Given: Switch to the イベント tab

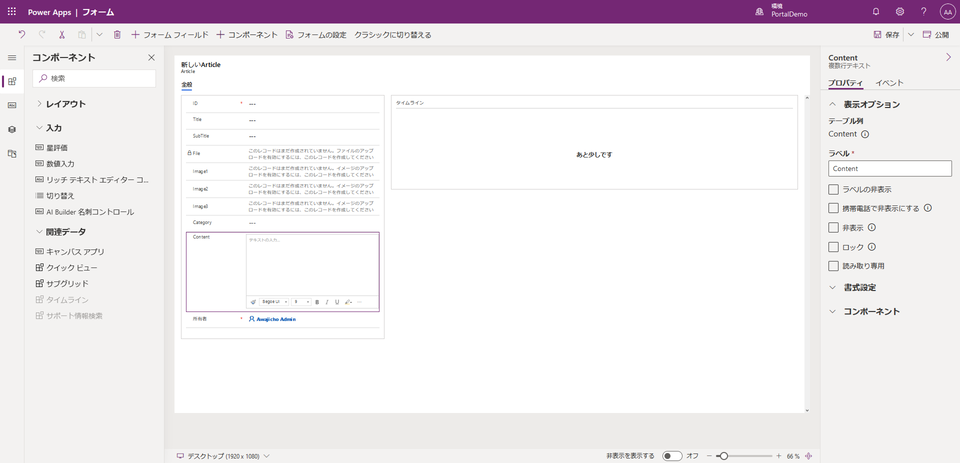Looking at the screenshot, I should (x=889, y=83).
